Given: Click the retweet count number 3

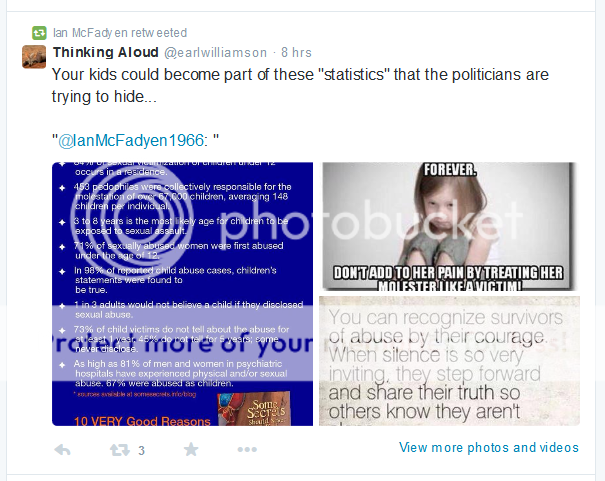Looking at the screenshot, I should pos(142,450).
